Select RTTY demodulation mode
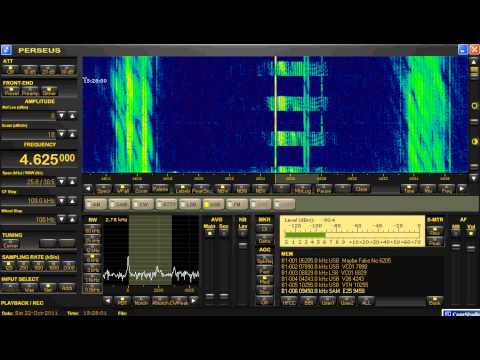 [166, 204]
